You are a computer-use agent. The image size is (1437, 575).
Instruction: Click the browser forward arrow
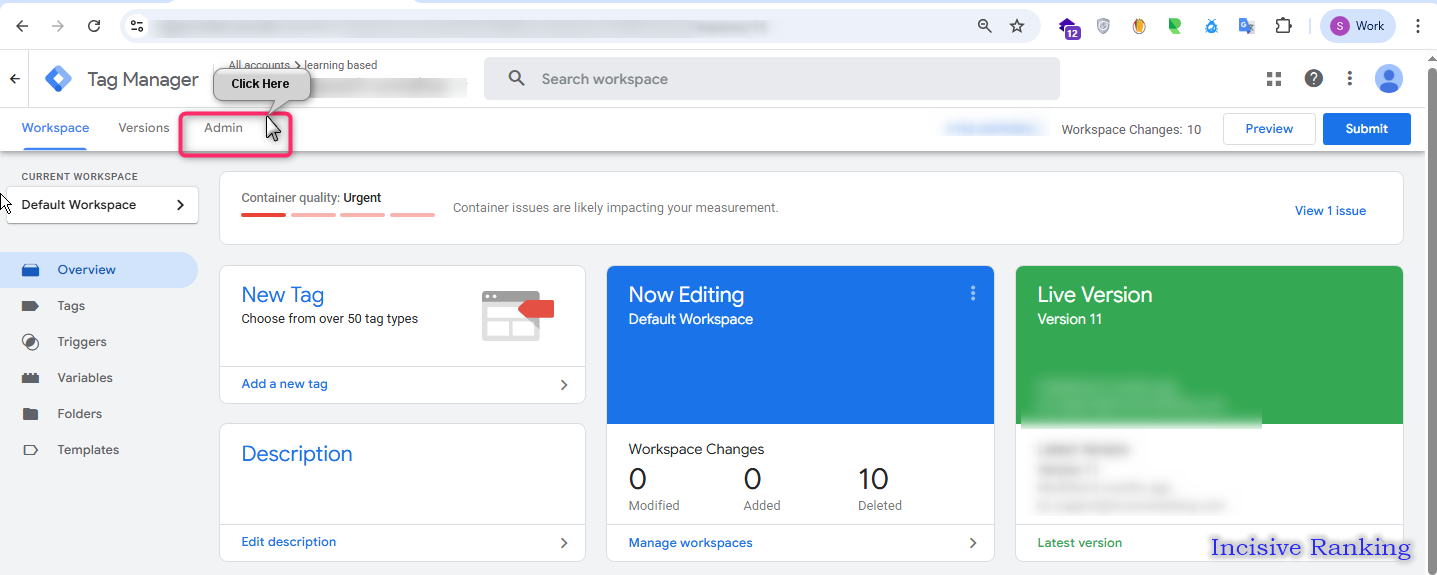point(58,26)
